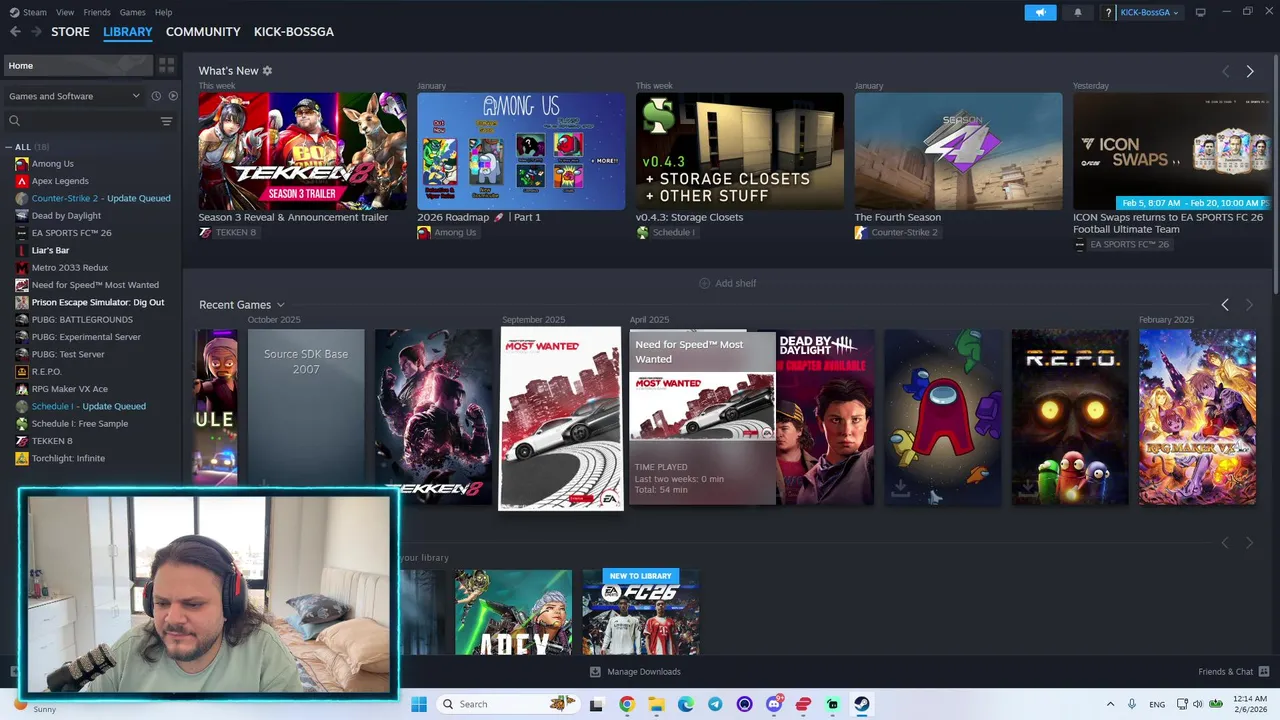The height and width of the screenshot is (720, 1280).
Task: Open the Dead by Daylight recent game cover
Action: click(x=825, y=417)
